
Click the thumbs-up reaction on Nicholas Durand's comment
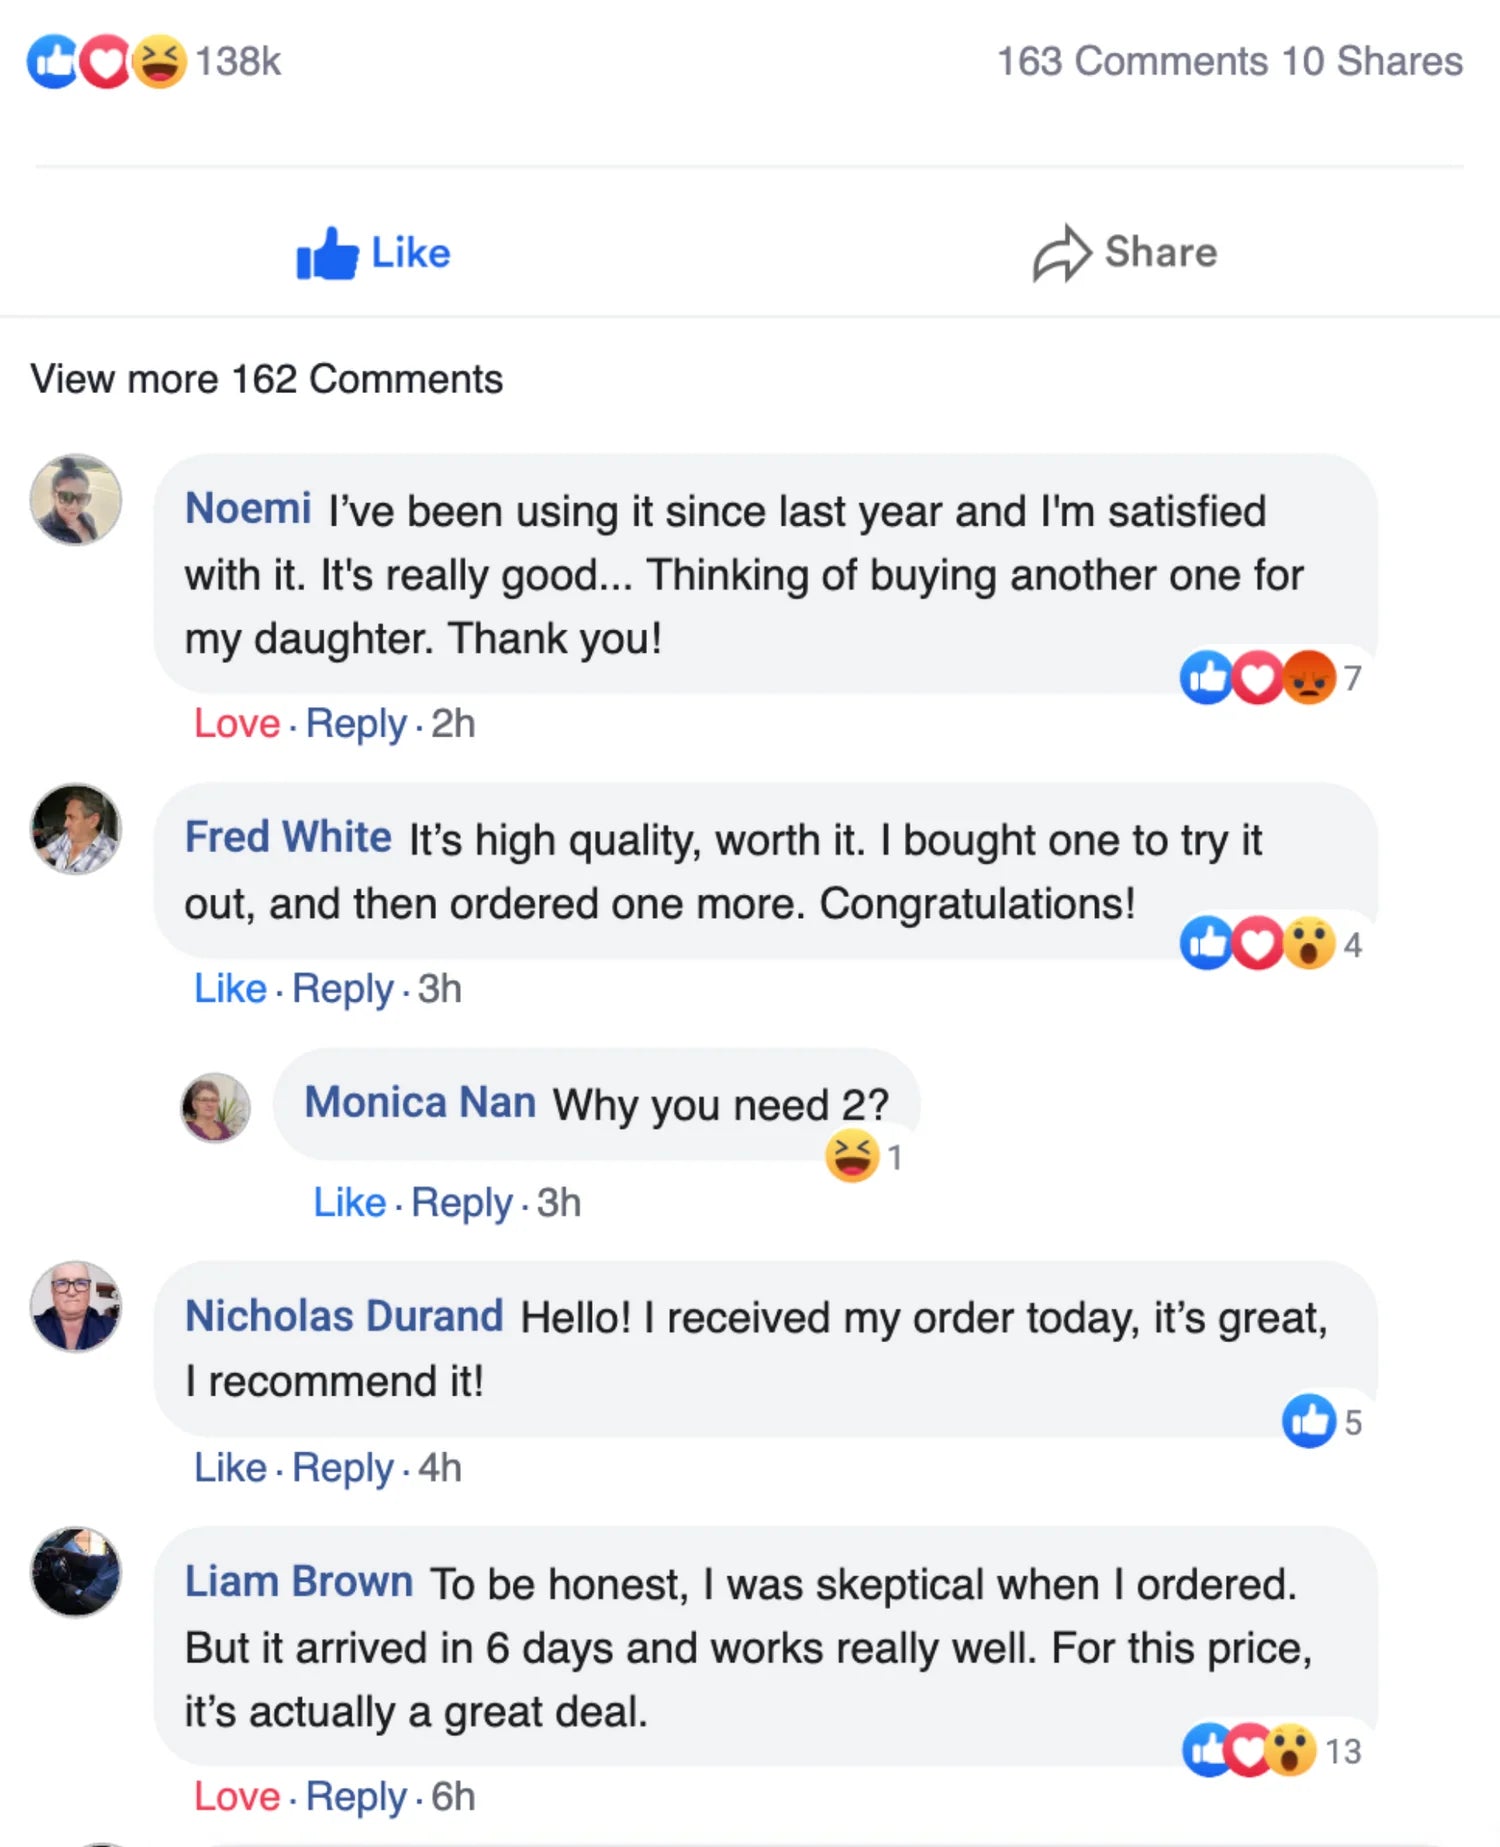[x=1309, y=1420]
